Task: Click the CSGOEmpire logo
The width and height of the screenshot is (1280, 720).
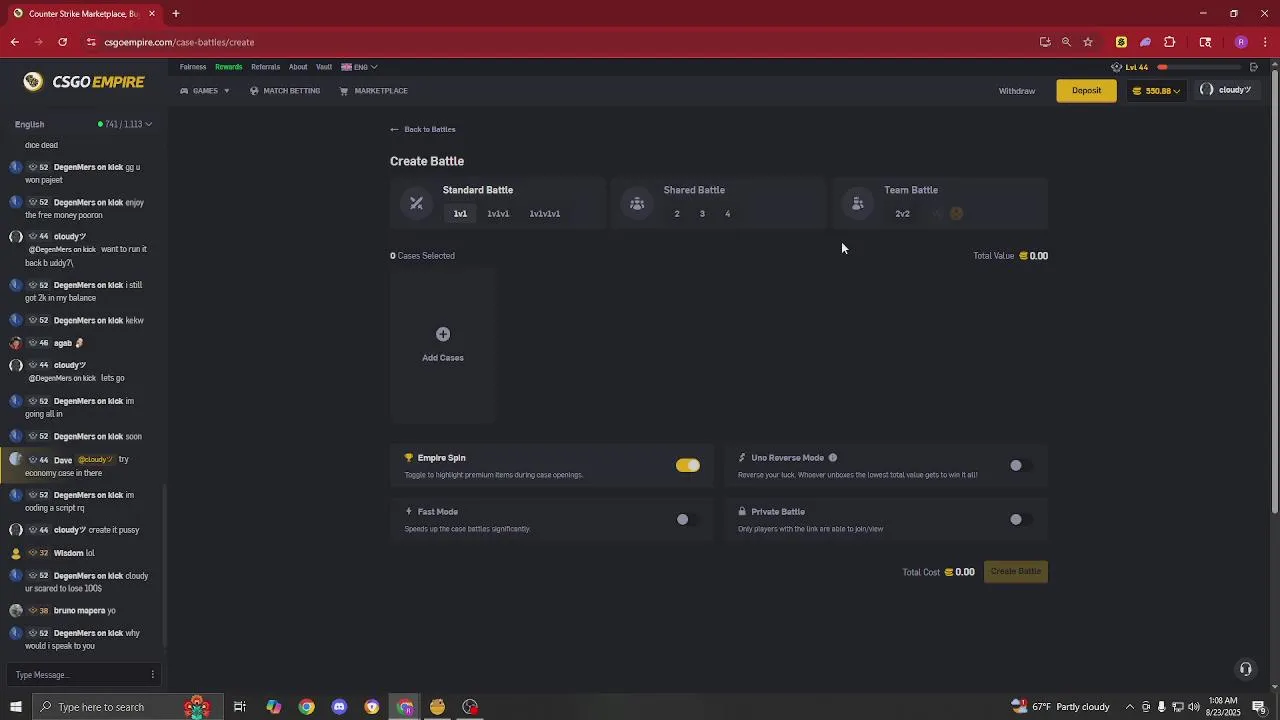Action: [x=85, y=82]
